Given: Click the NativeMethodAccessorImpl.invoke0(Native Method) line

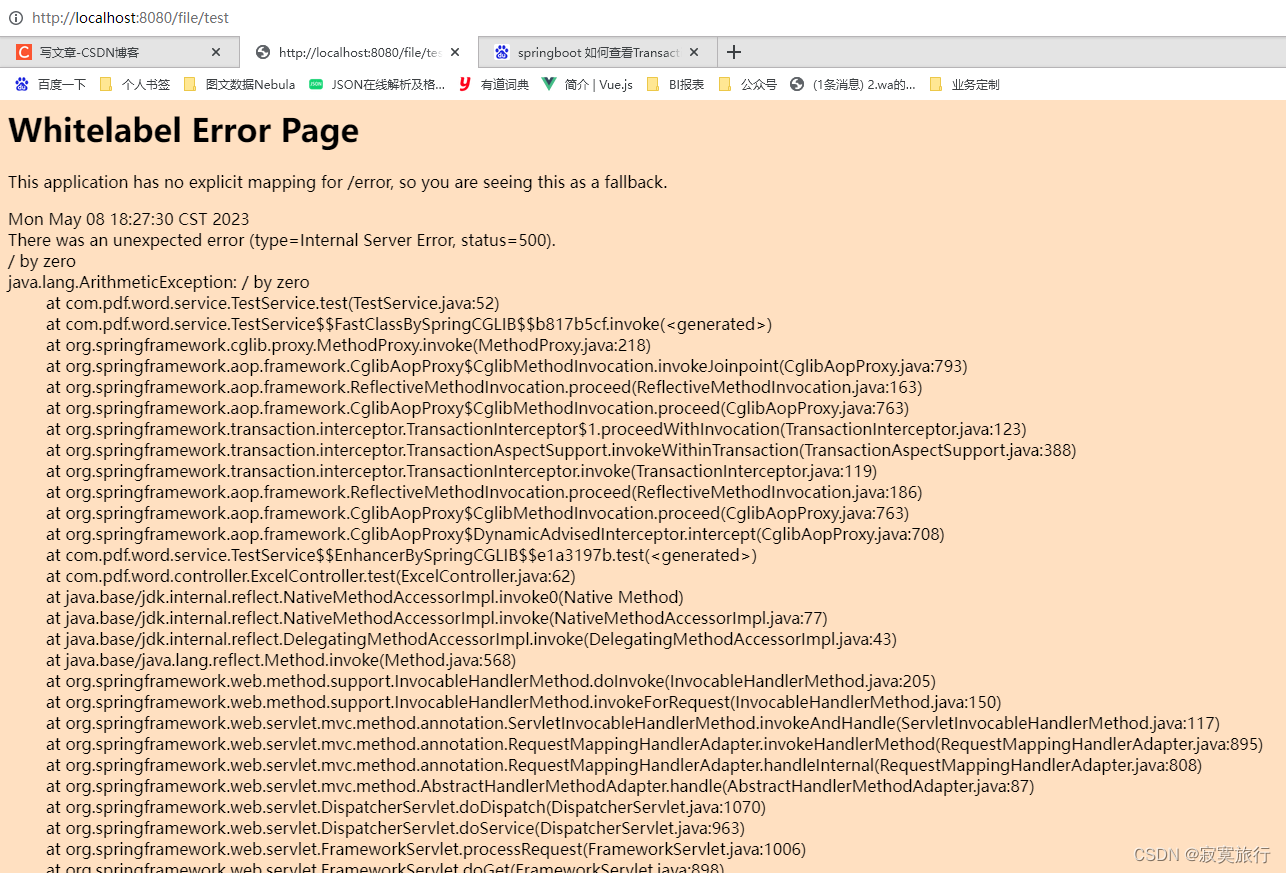Looking at the screenshot, I should click(x=365, y=597).
